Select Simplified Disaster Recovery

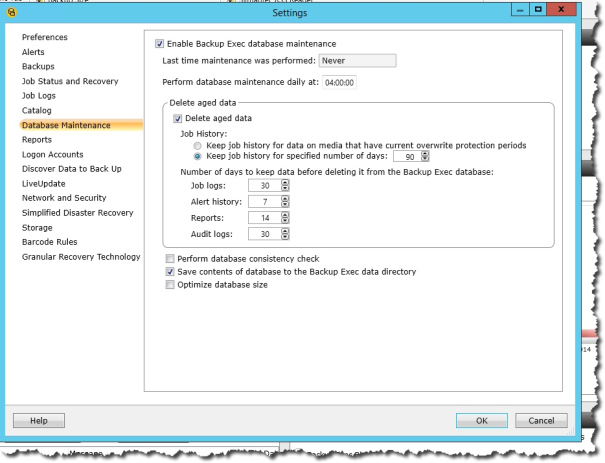point(78,213)
